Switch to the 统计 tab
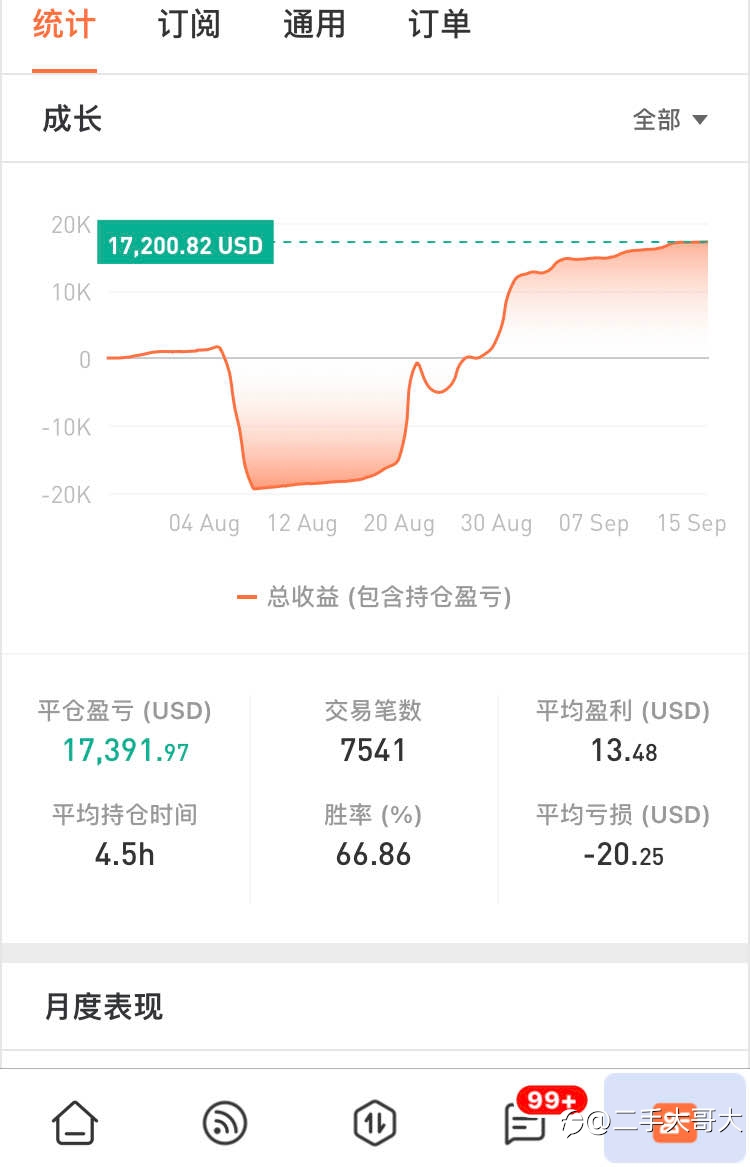The height and width of the screenshot is (1167, 750). pyautogui.click(x=64, y=25)
